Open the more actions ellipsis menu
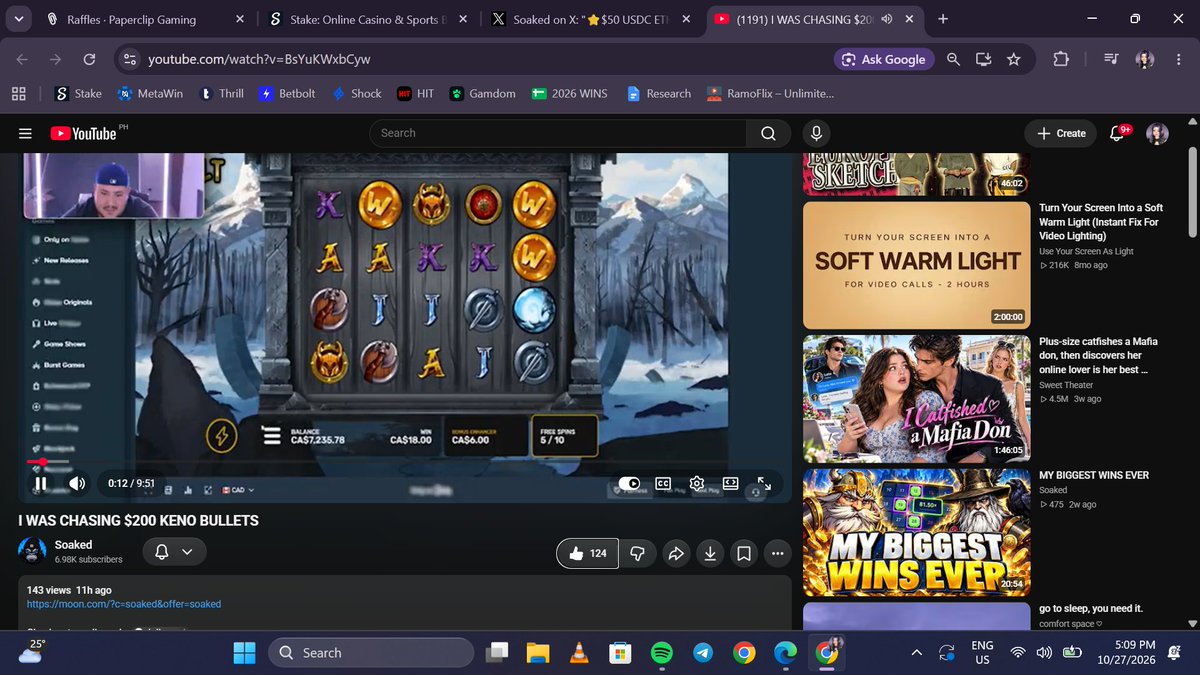 tap(778, 553)
